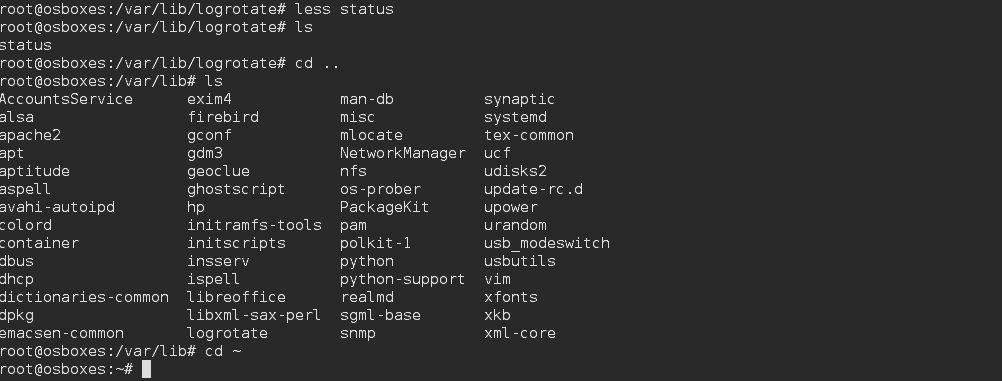The height and width of the screenshot is (381, 1002).
Task: Click the 'cd ..' command text
Action: click(x=317, y=63)
